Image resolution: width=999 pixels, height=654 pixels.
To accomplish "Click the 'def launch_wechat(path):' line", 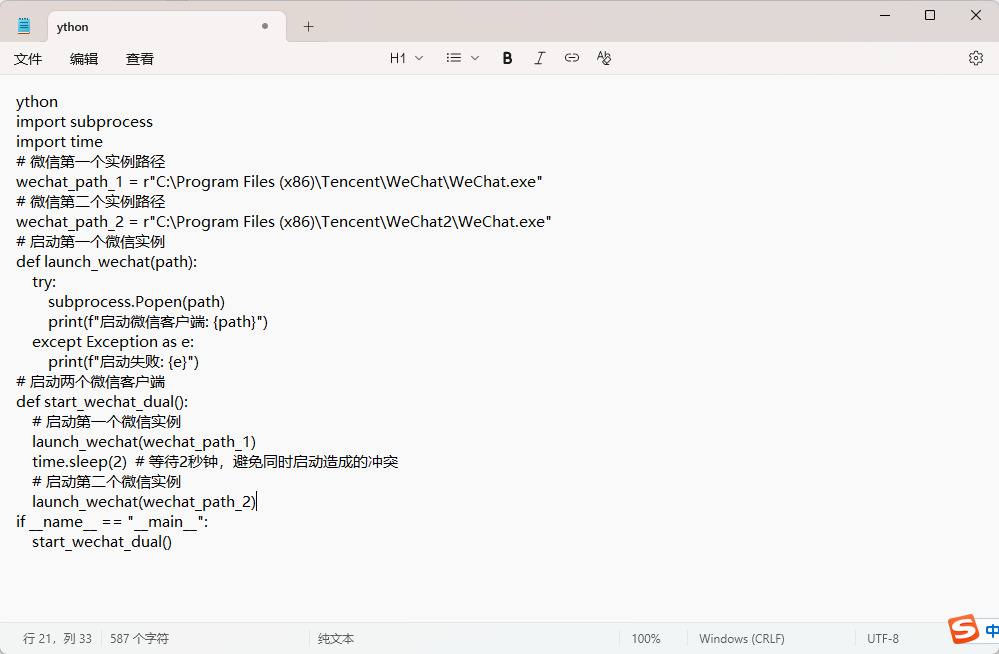I will click(x=106, y=262).
